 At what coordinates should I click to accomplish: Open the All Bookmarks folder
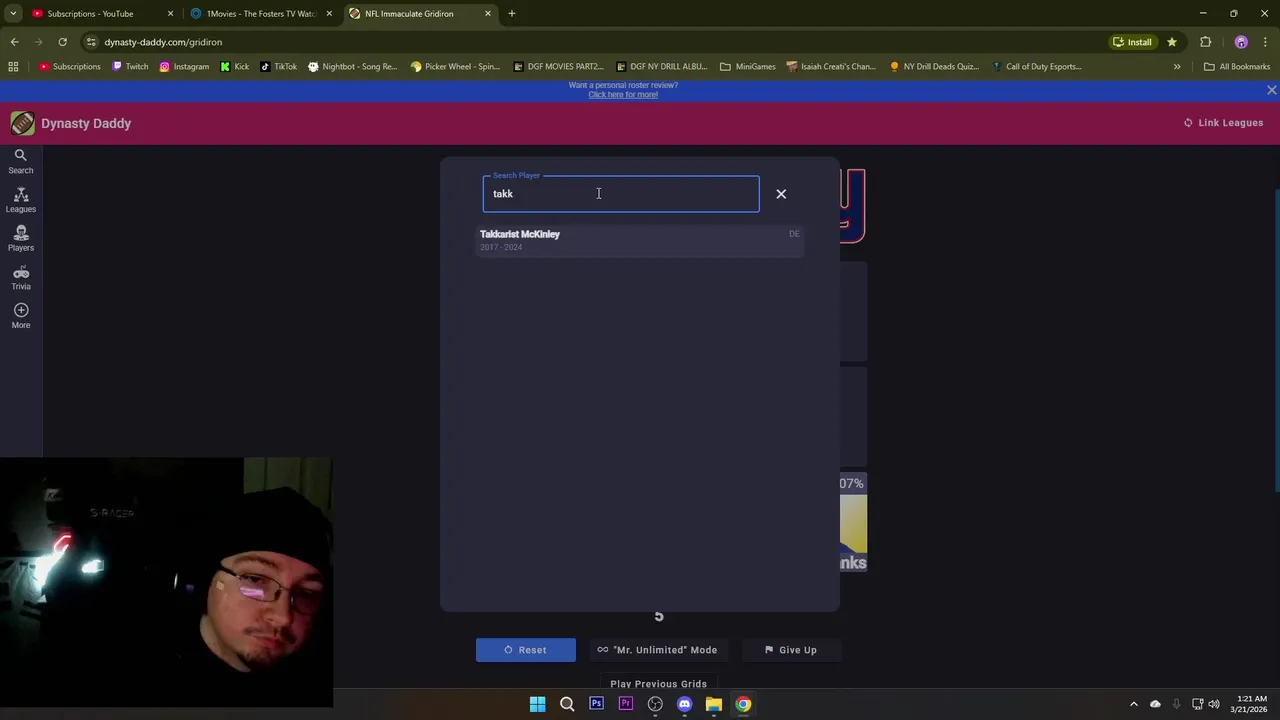1237,67
